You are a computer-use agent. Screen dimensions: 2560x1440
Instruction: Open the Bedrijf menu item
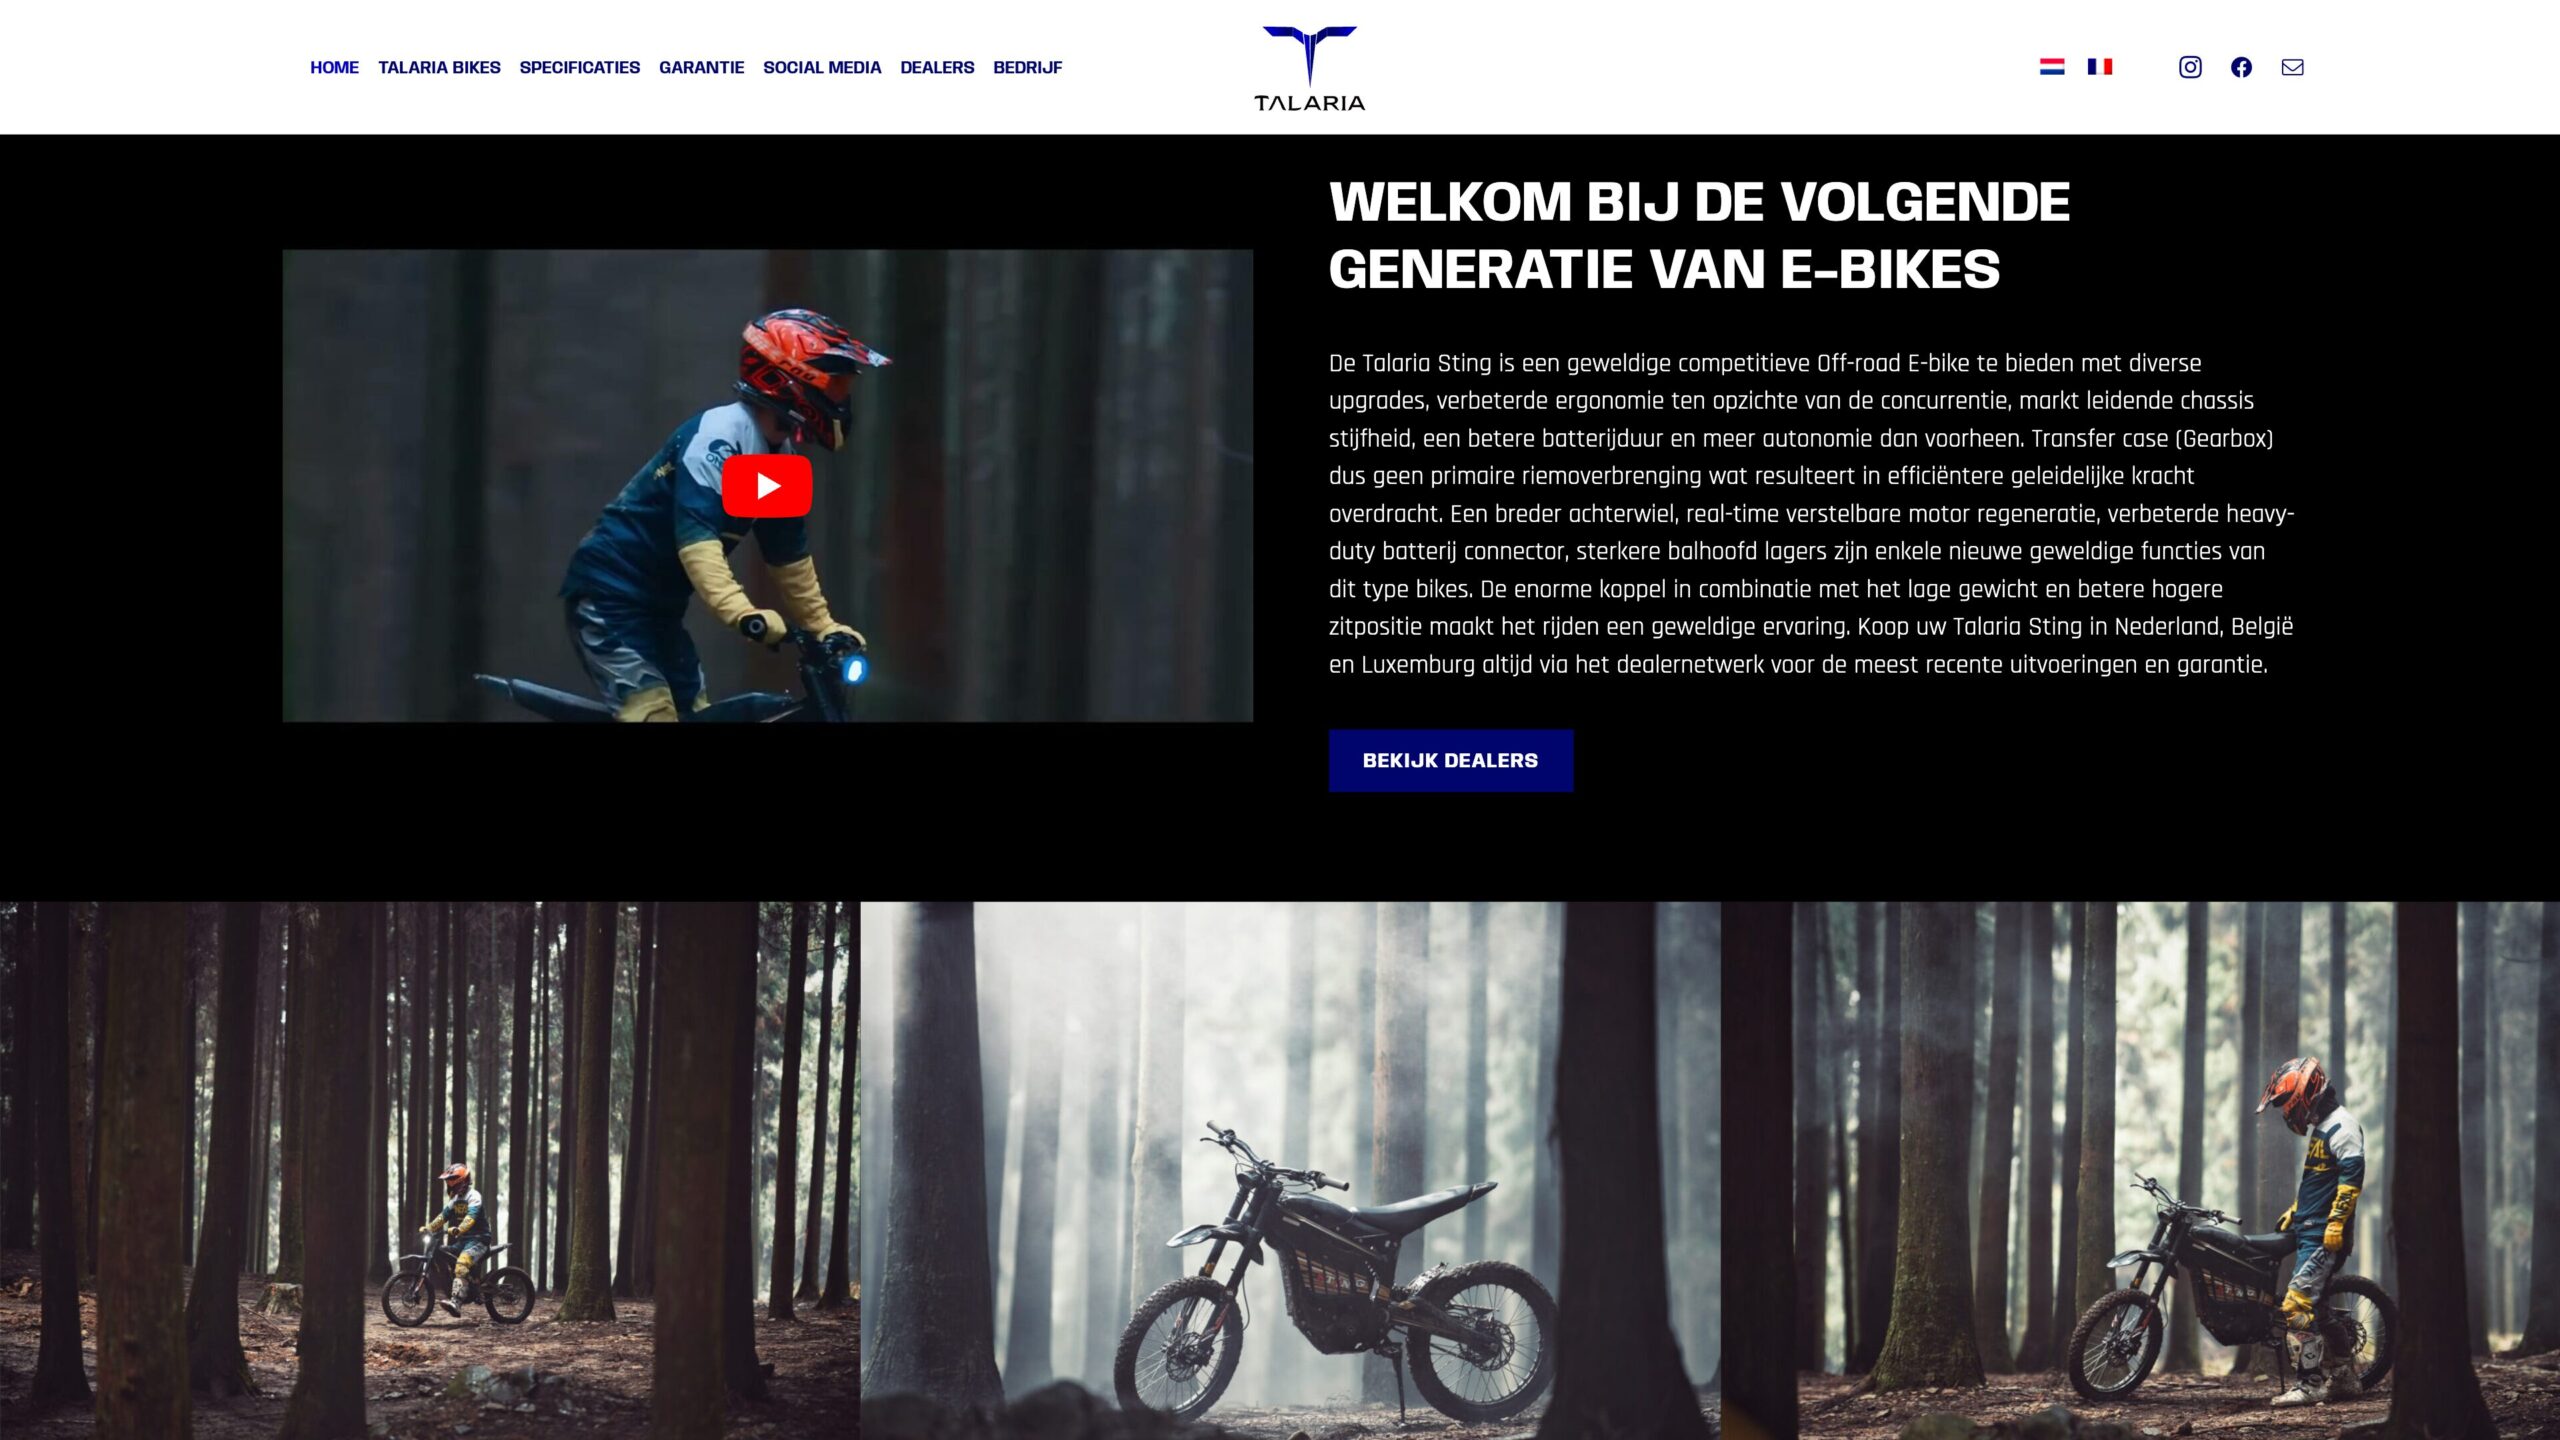point(1027,67)
